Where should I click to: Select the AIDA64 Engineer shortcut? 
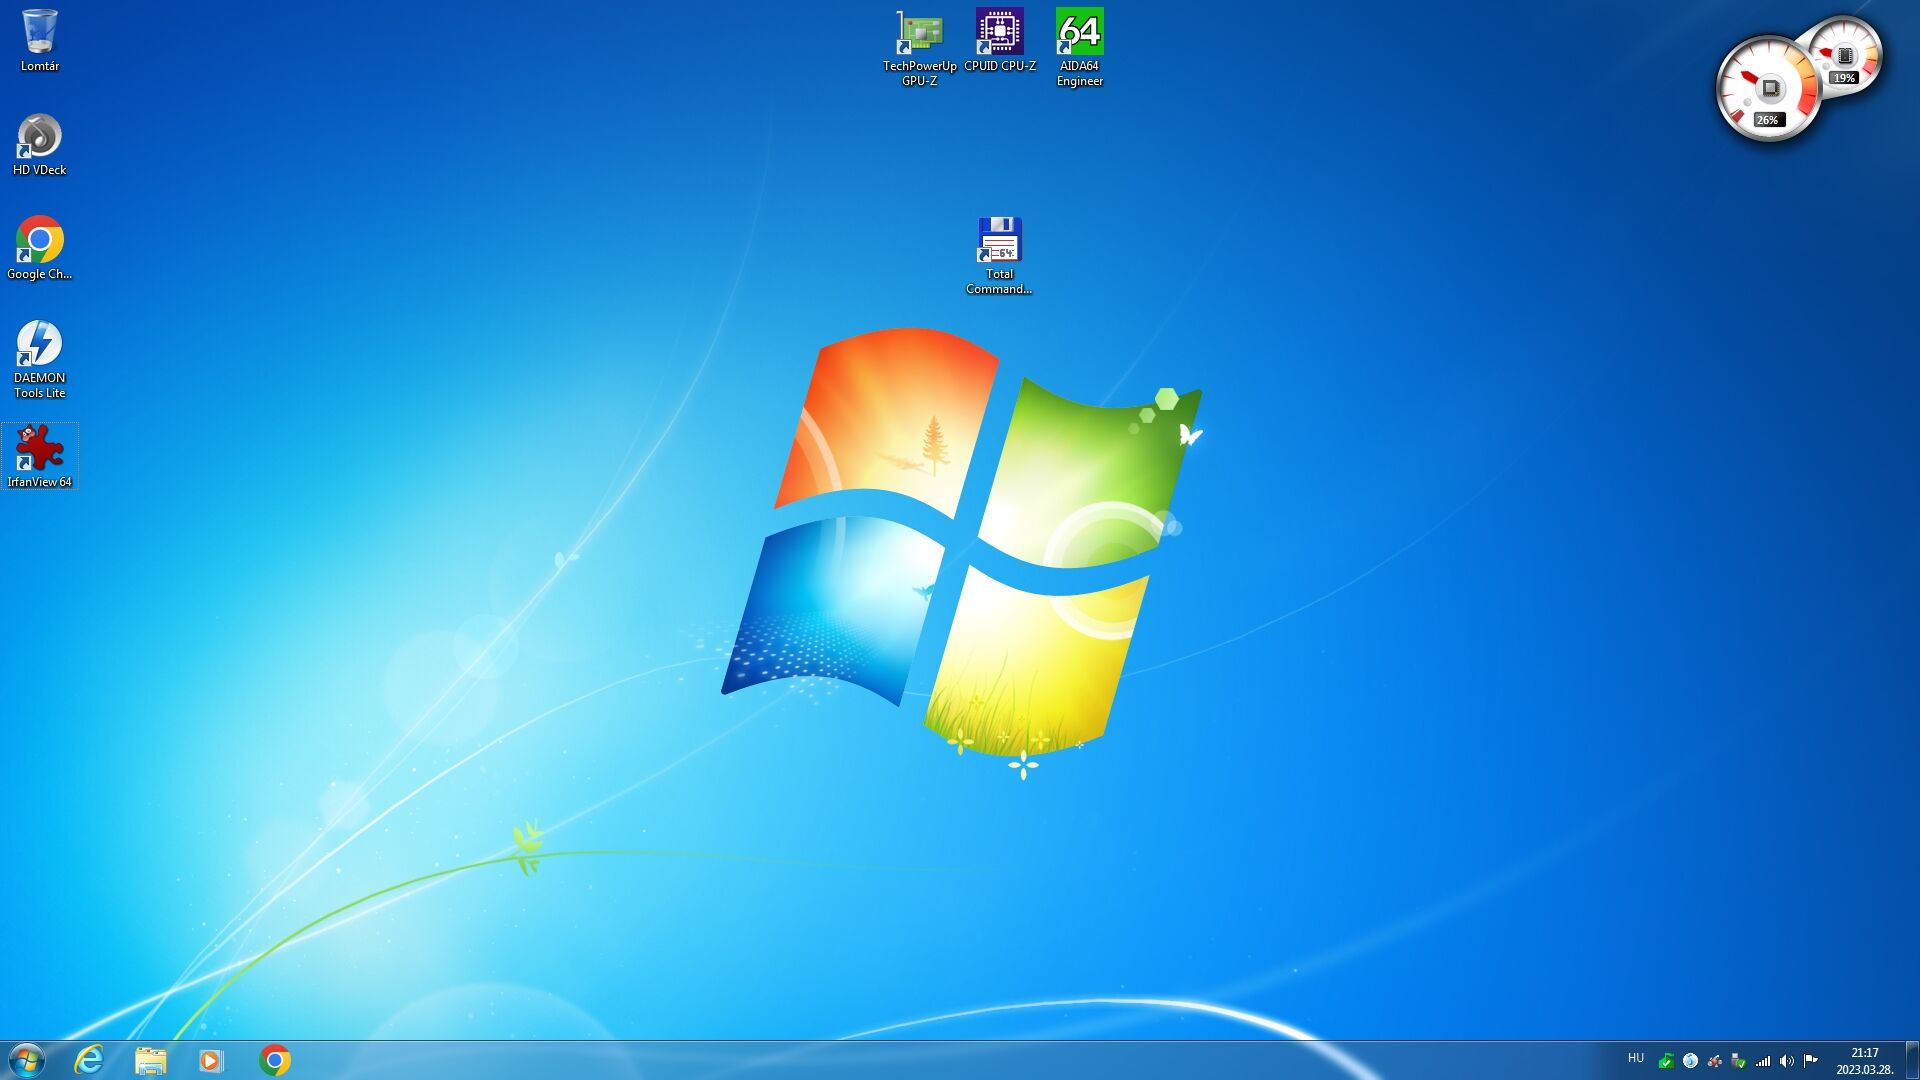(1080, 48)
